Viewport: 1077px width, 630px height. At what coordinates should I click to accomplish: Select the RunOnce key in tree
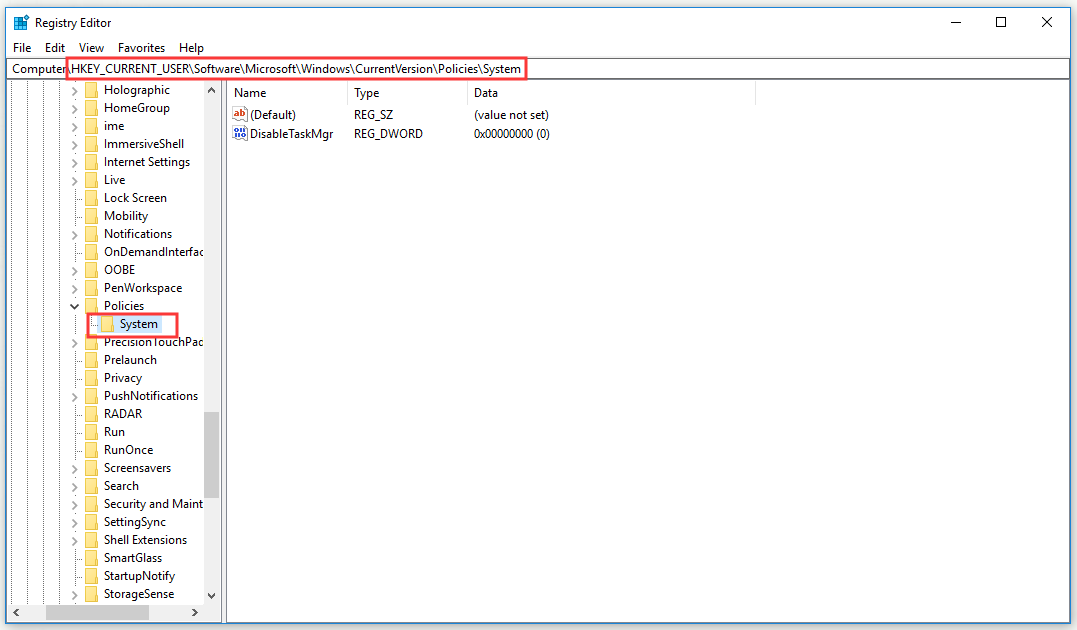pos(128,450)
